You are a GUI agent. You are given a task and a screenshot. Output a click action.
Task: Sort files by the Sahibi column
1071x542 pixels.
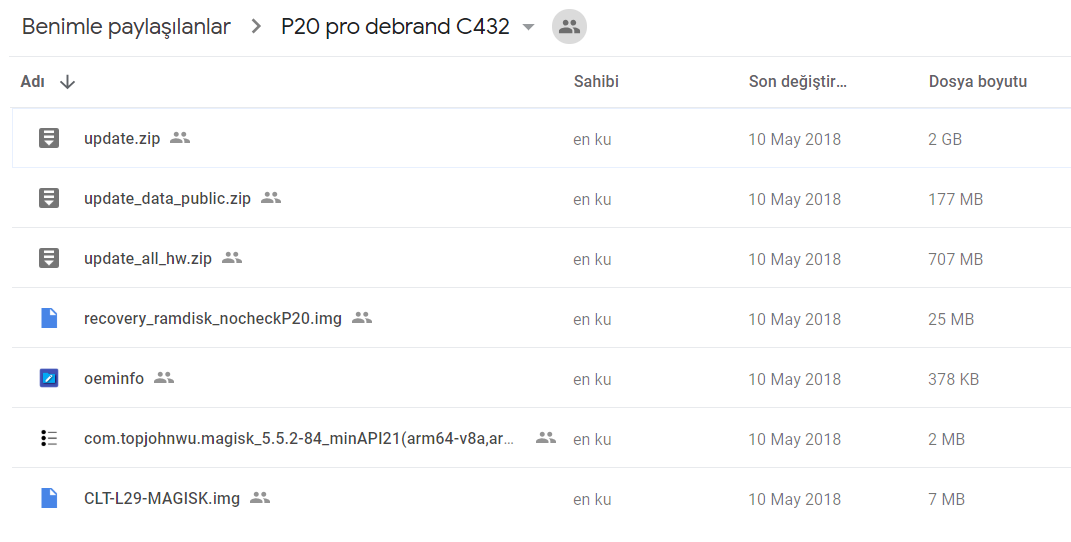(596, 81)
